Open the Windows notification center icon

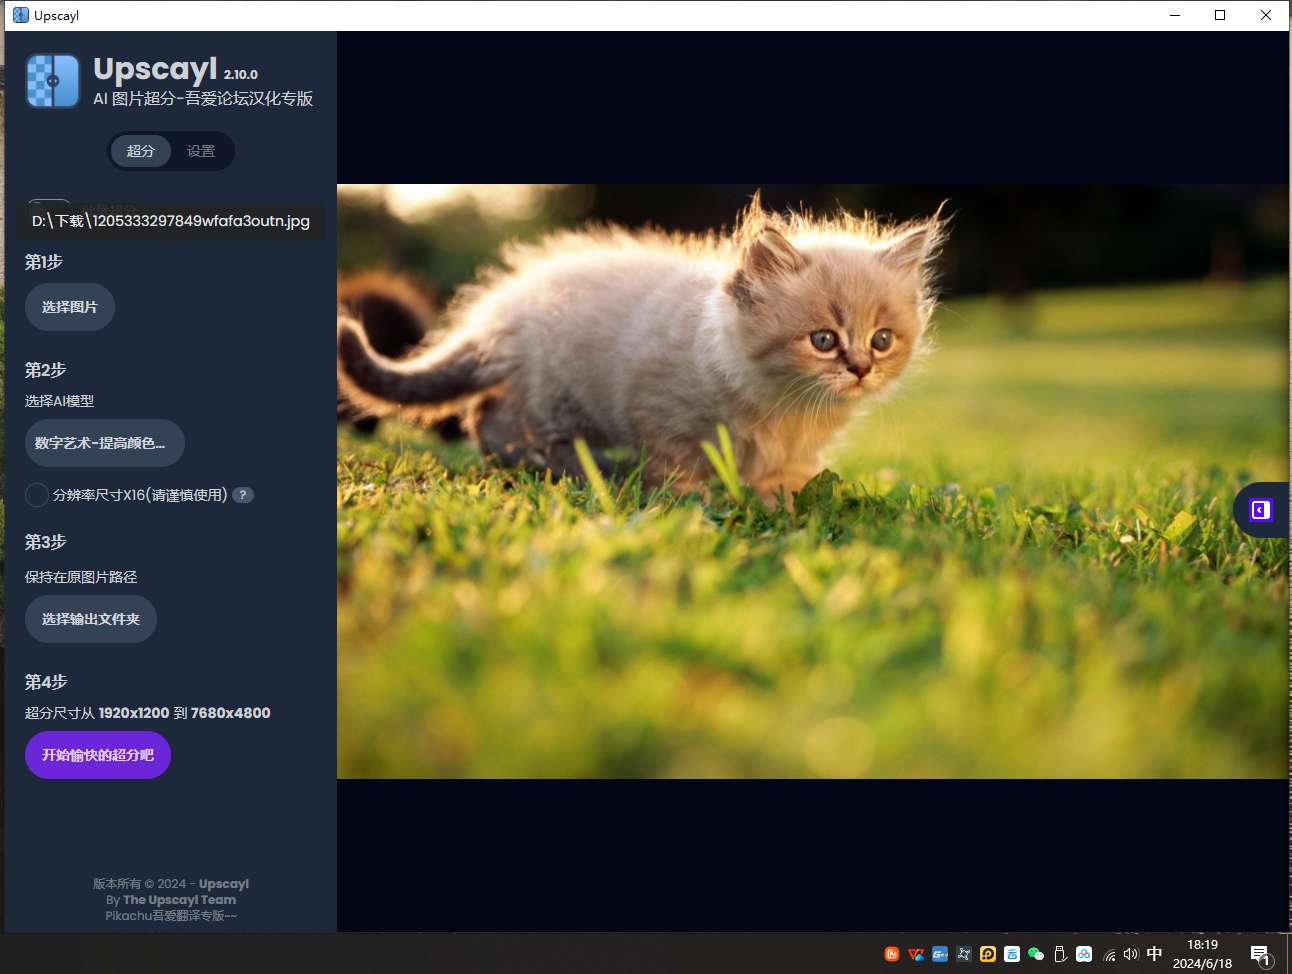coord(1260,955)
